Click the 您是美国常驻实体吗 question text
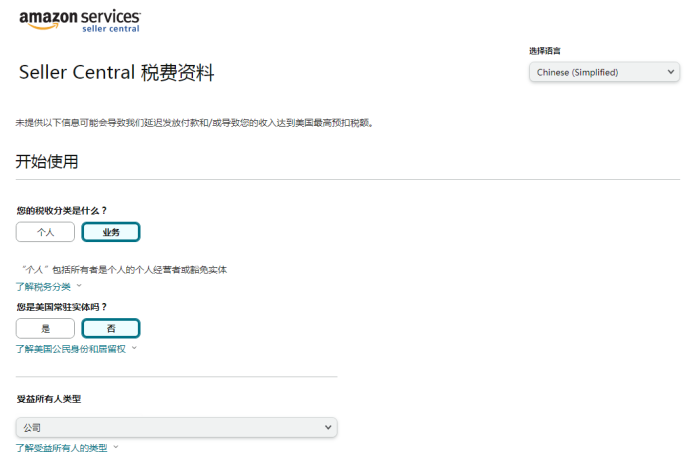The image size is (692, 472). 62,307
